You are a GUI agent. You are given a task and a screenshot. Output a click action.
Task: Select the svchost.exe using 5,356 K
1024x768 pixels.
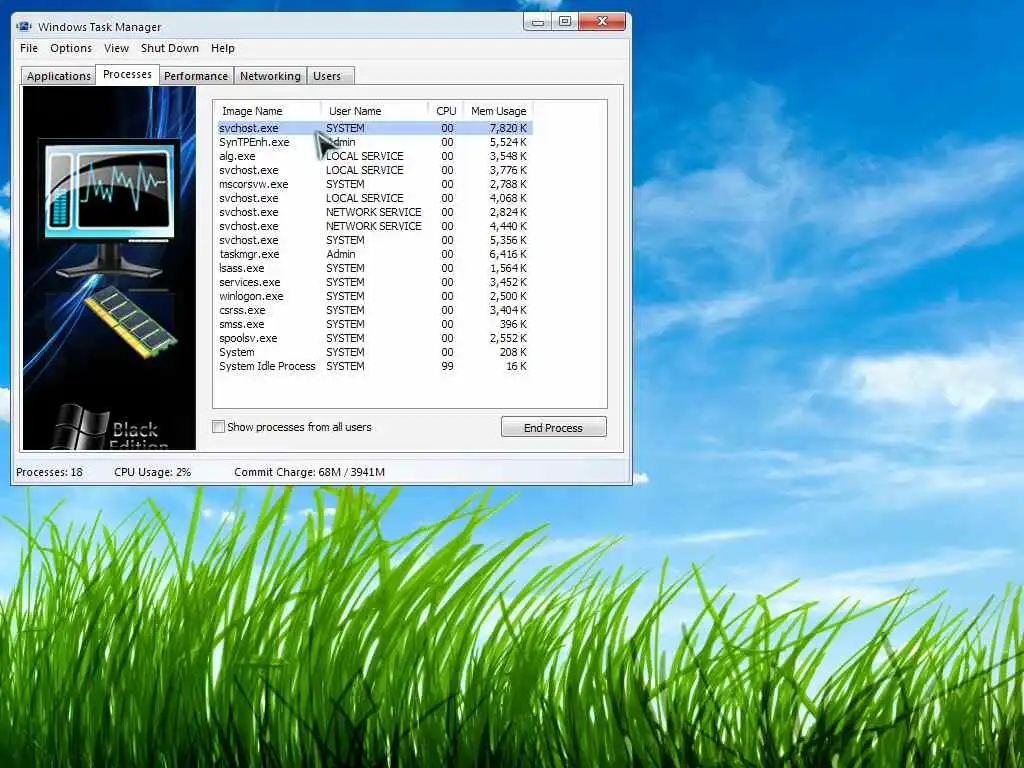click(x=374, y=240)
